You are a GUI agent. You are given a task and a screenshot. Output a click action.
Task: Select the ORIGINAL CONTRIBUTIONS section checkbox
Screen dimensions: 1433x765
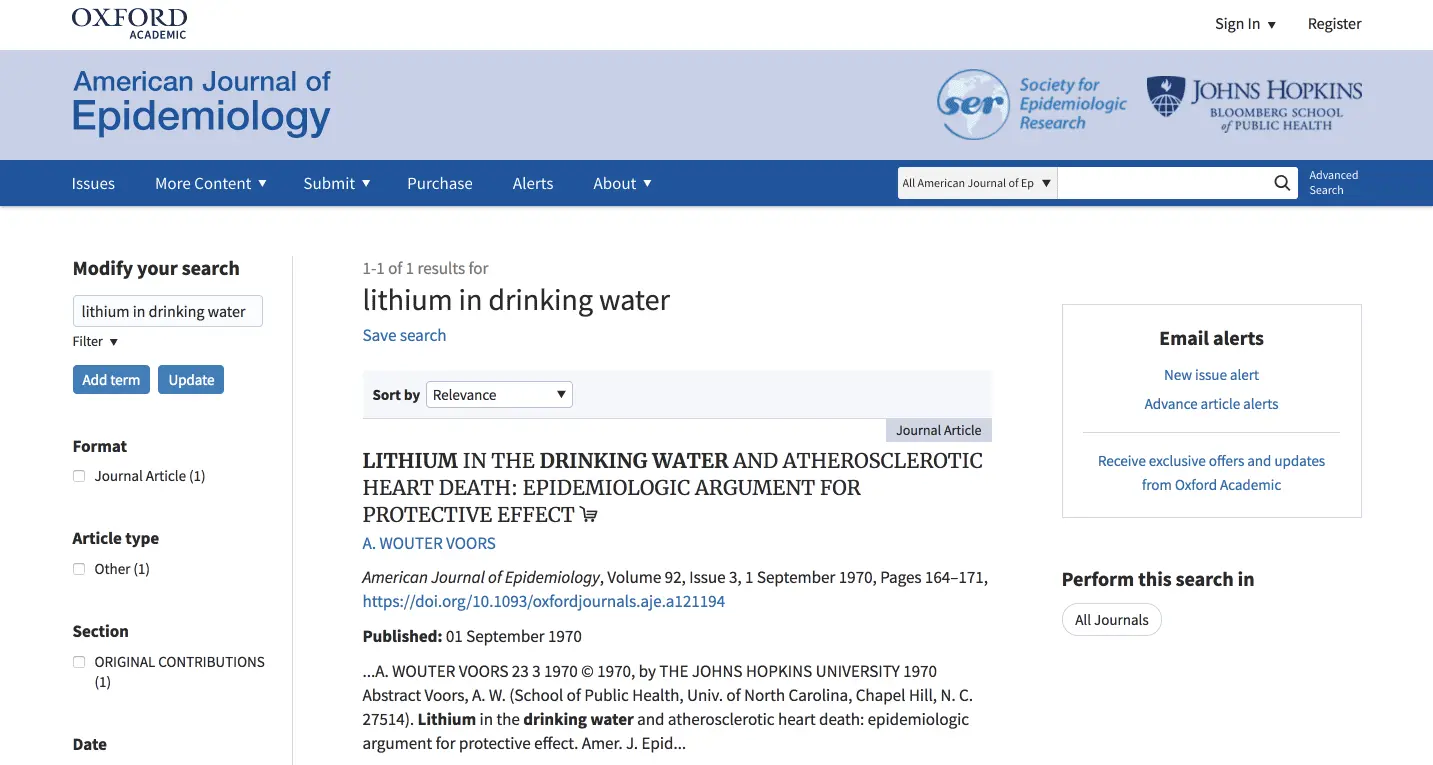(79, 662)
